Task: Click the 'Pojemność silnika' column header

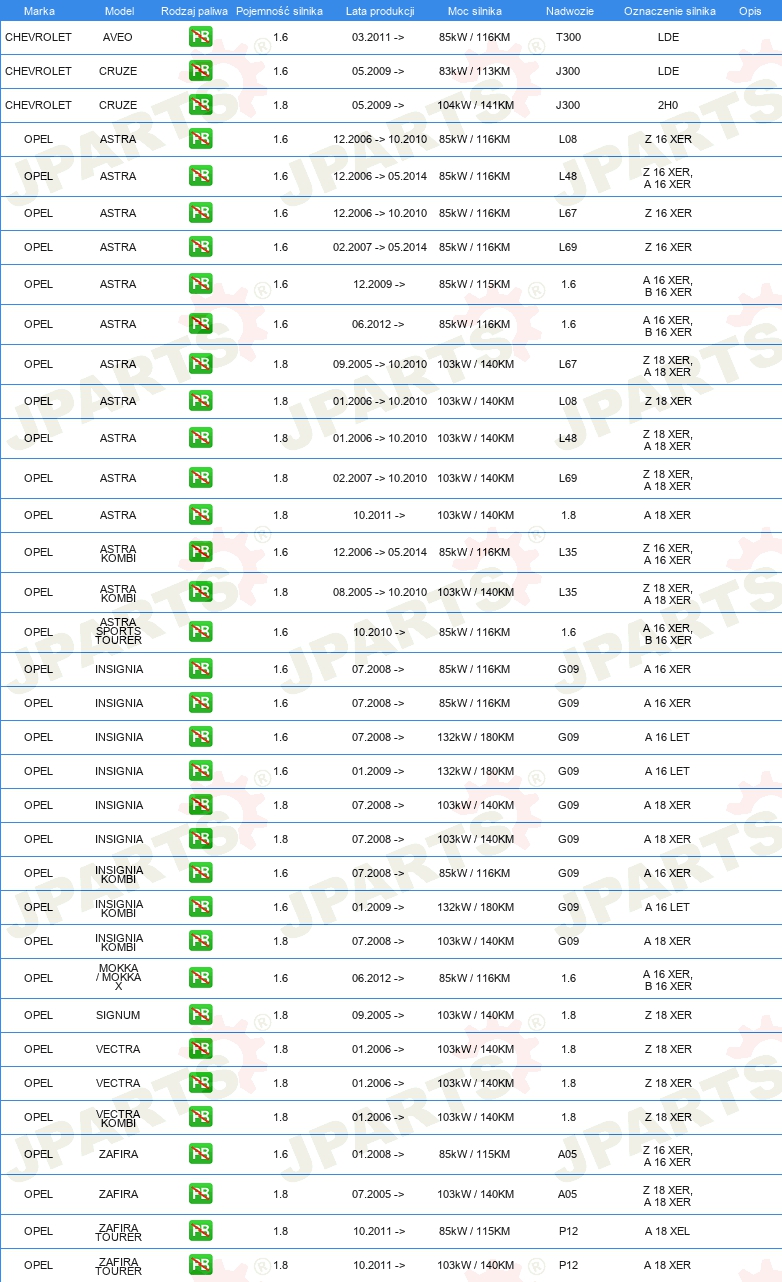Action: click(279, 11)
